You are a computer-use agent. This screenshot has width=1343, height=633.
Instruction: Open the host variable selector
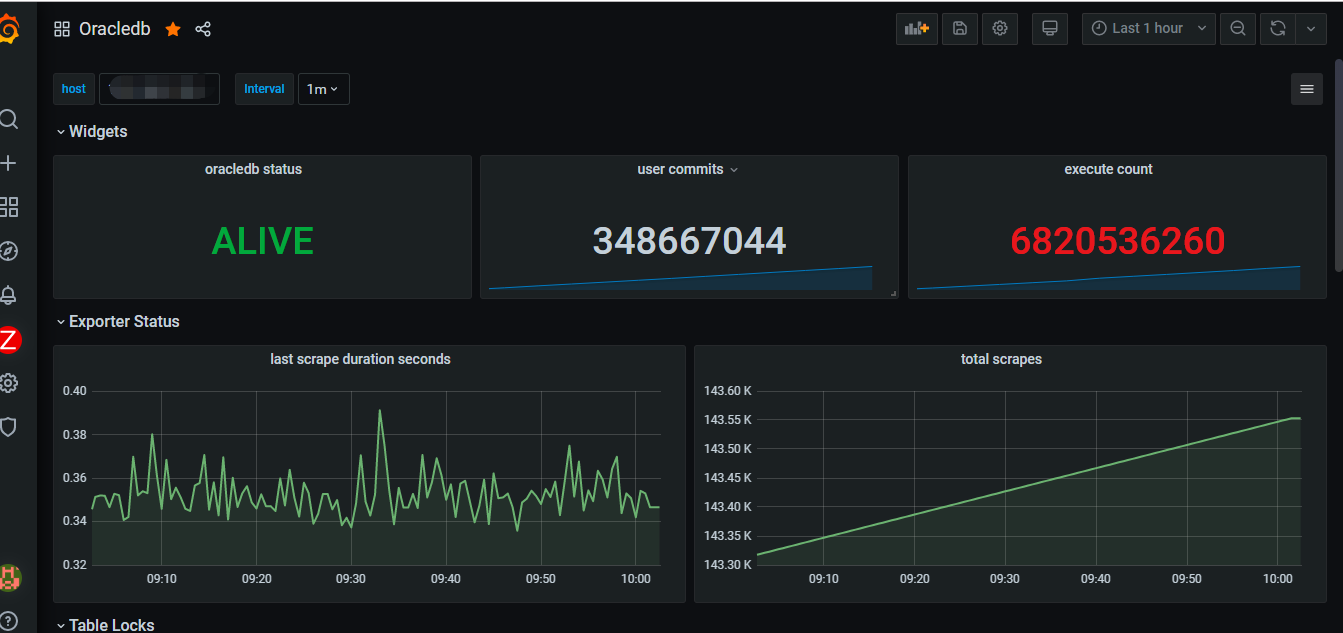click(159, 89)
